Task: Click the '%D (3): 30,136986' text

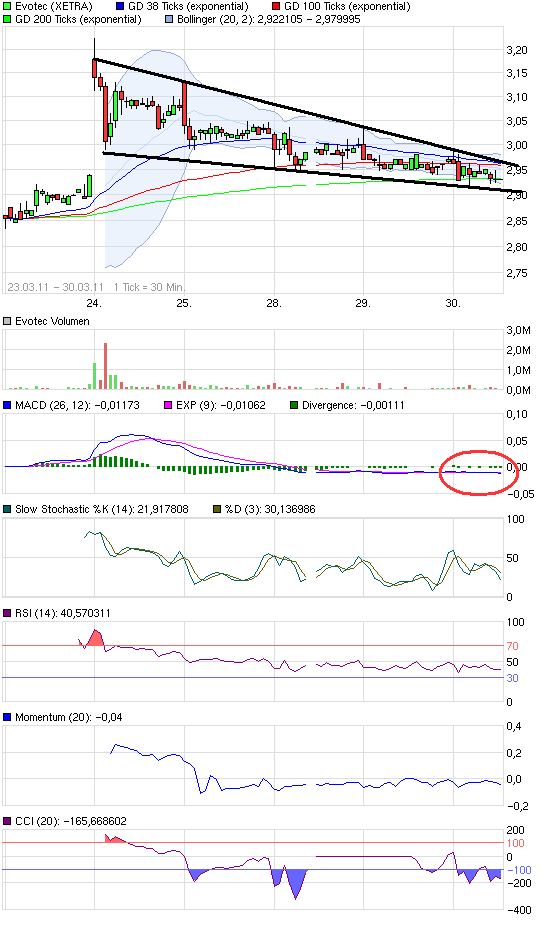Action: (270, 509)
